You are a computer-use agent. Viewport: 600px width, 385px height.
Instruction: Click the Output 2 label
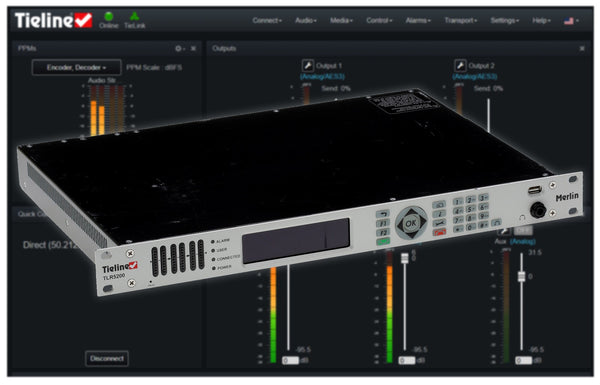(x=481, y=66)
